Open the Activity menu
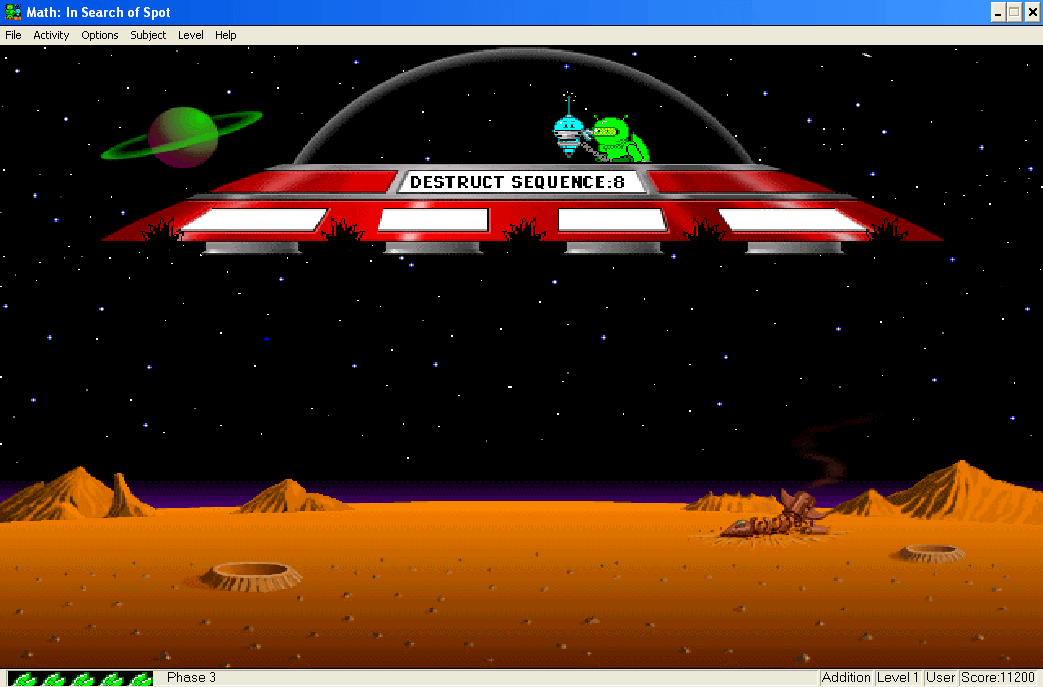 [51, 35]
